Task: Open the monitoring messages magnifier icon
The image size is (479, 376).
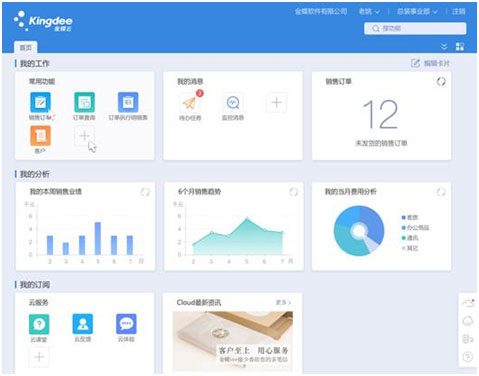Action: coord(233,102)
